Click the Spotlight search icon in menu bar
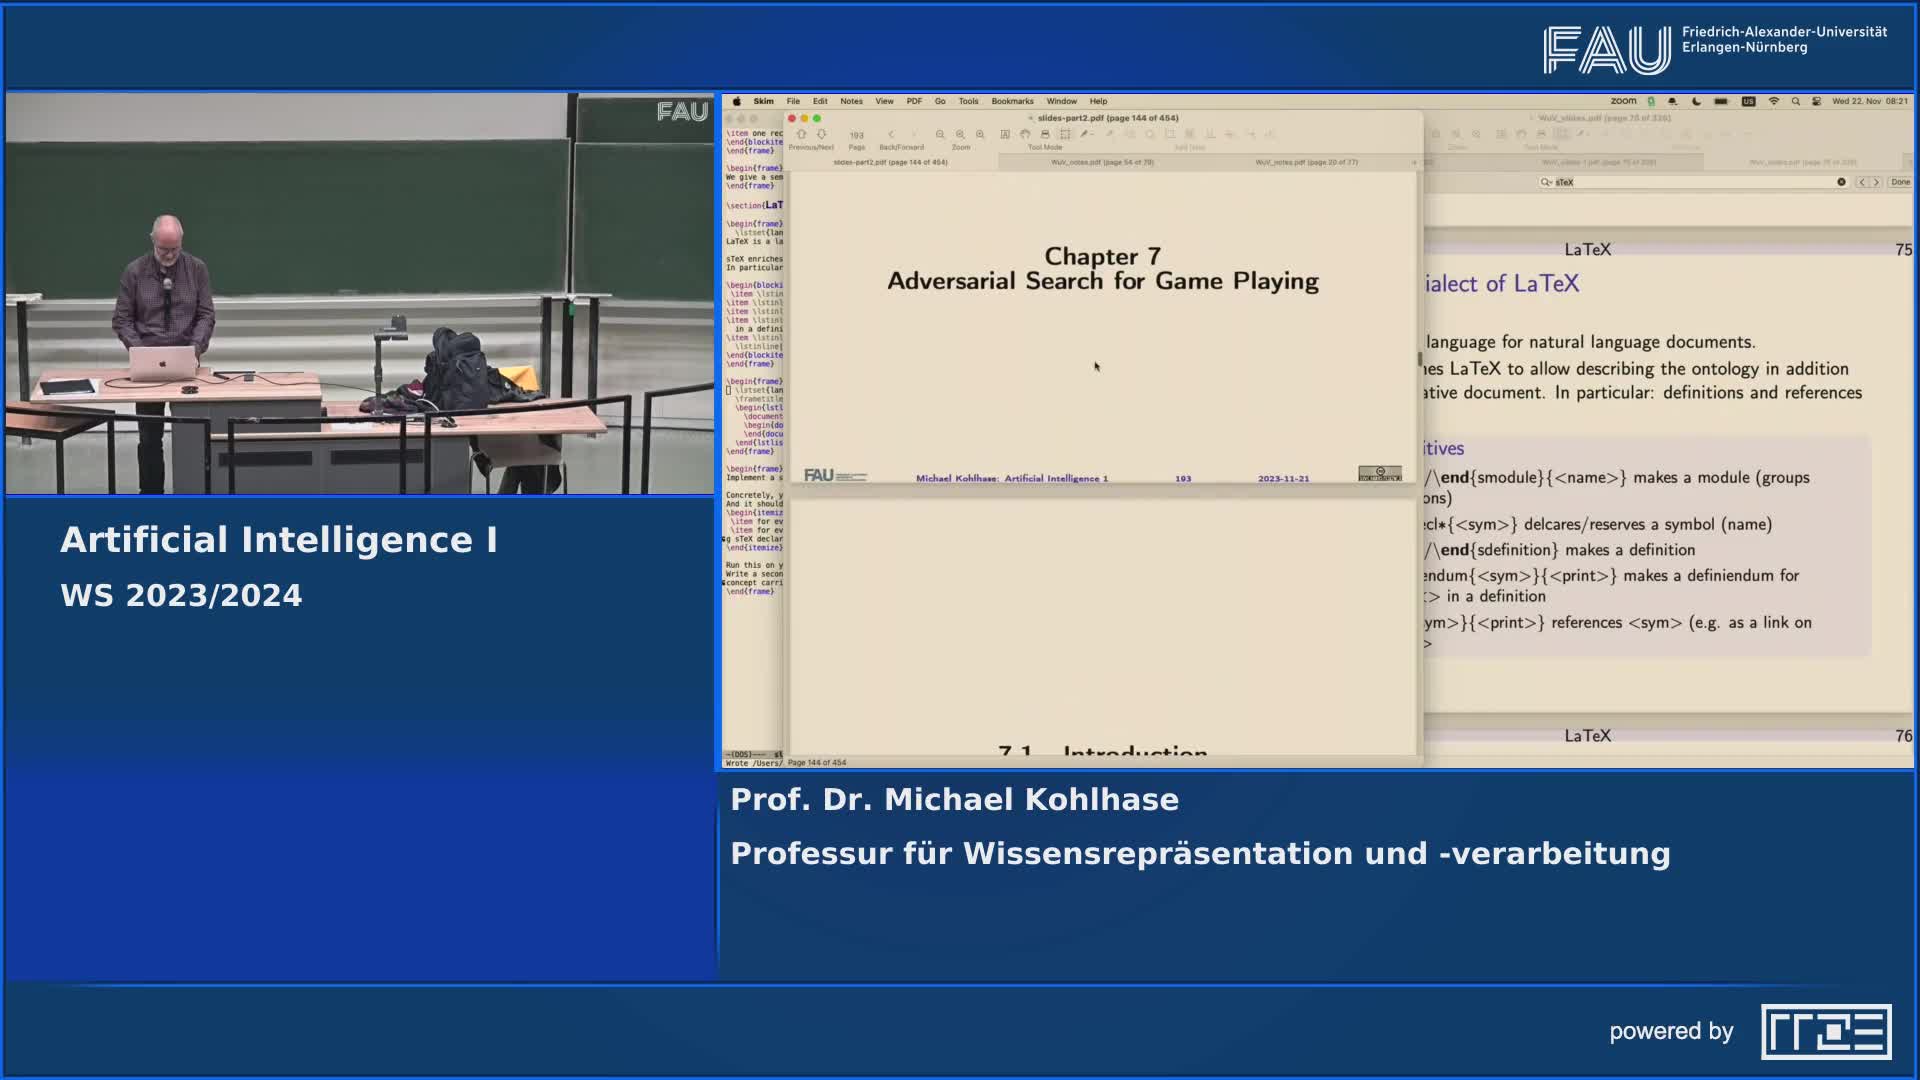This screenshot has width=1920, height=1080. 1797,101
